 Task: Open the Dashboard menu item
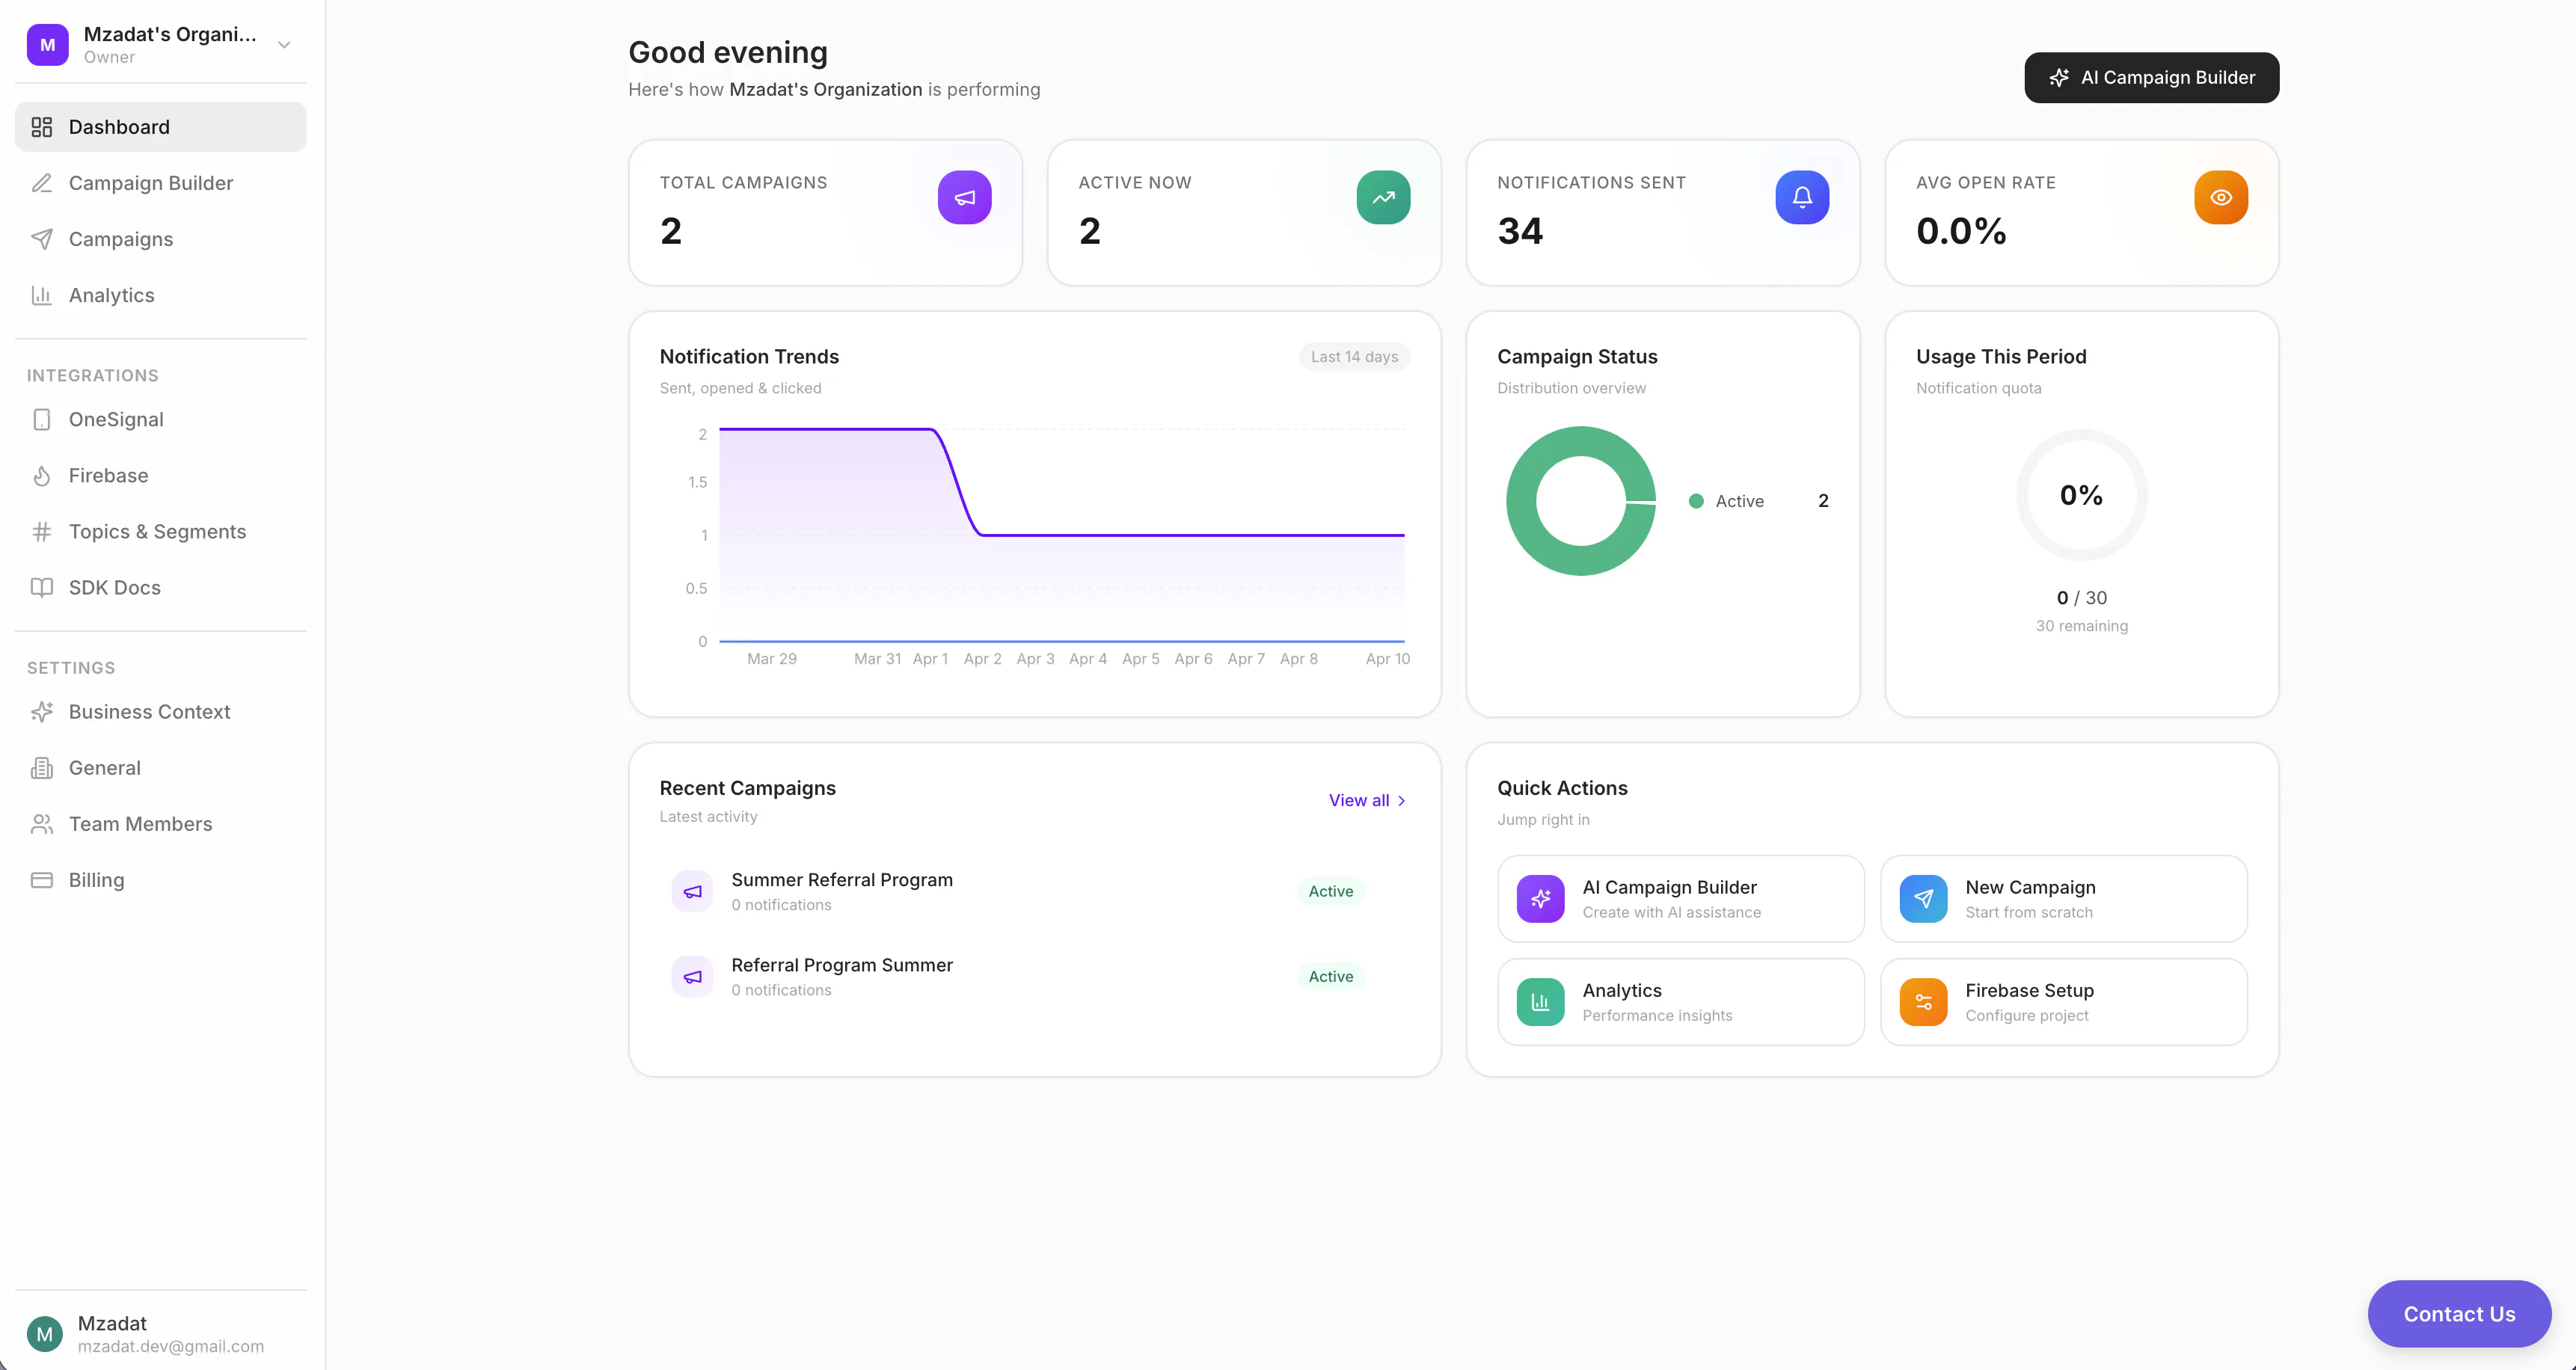160,127
